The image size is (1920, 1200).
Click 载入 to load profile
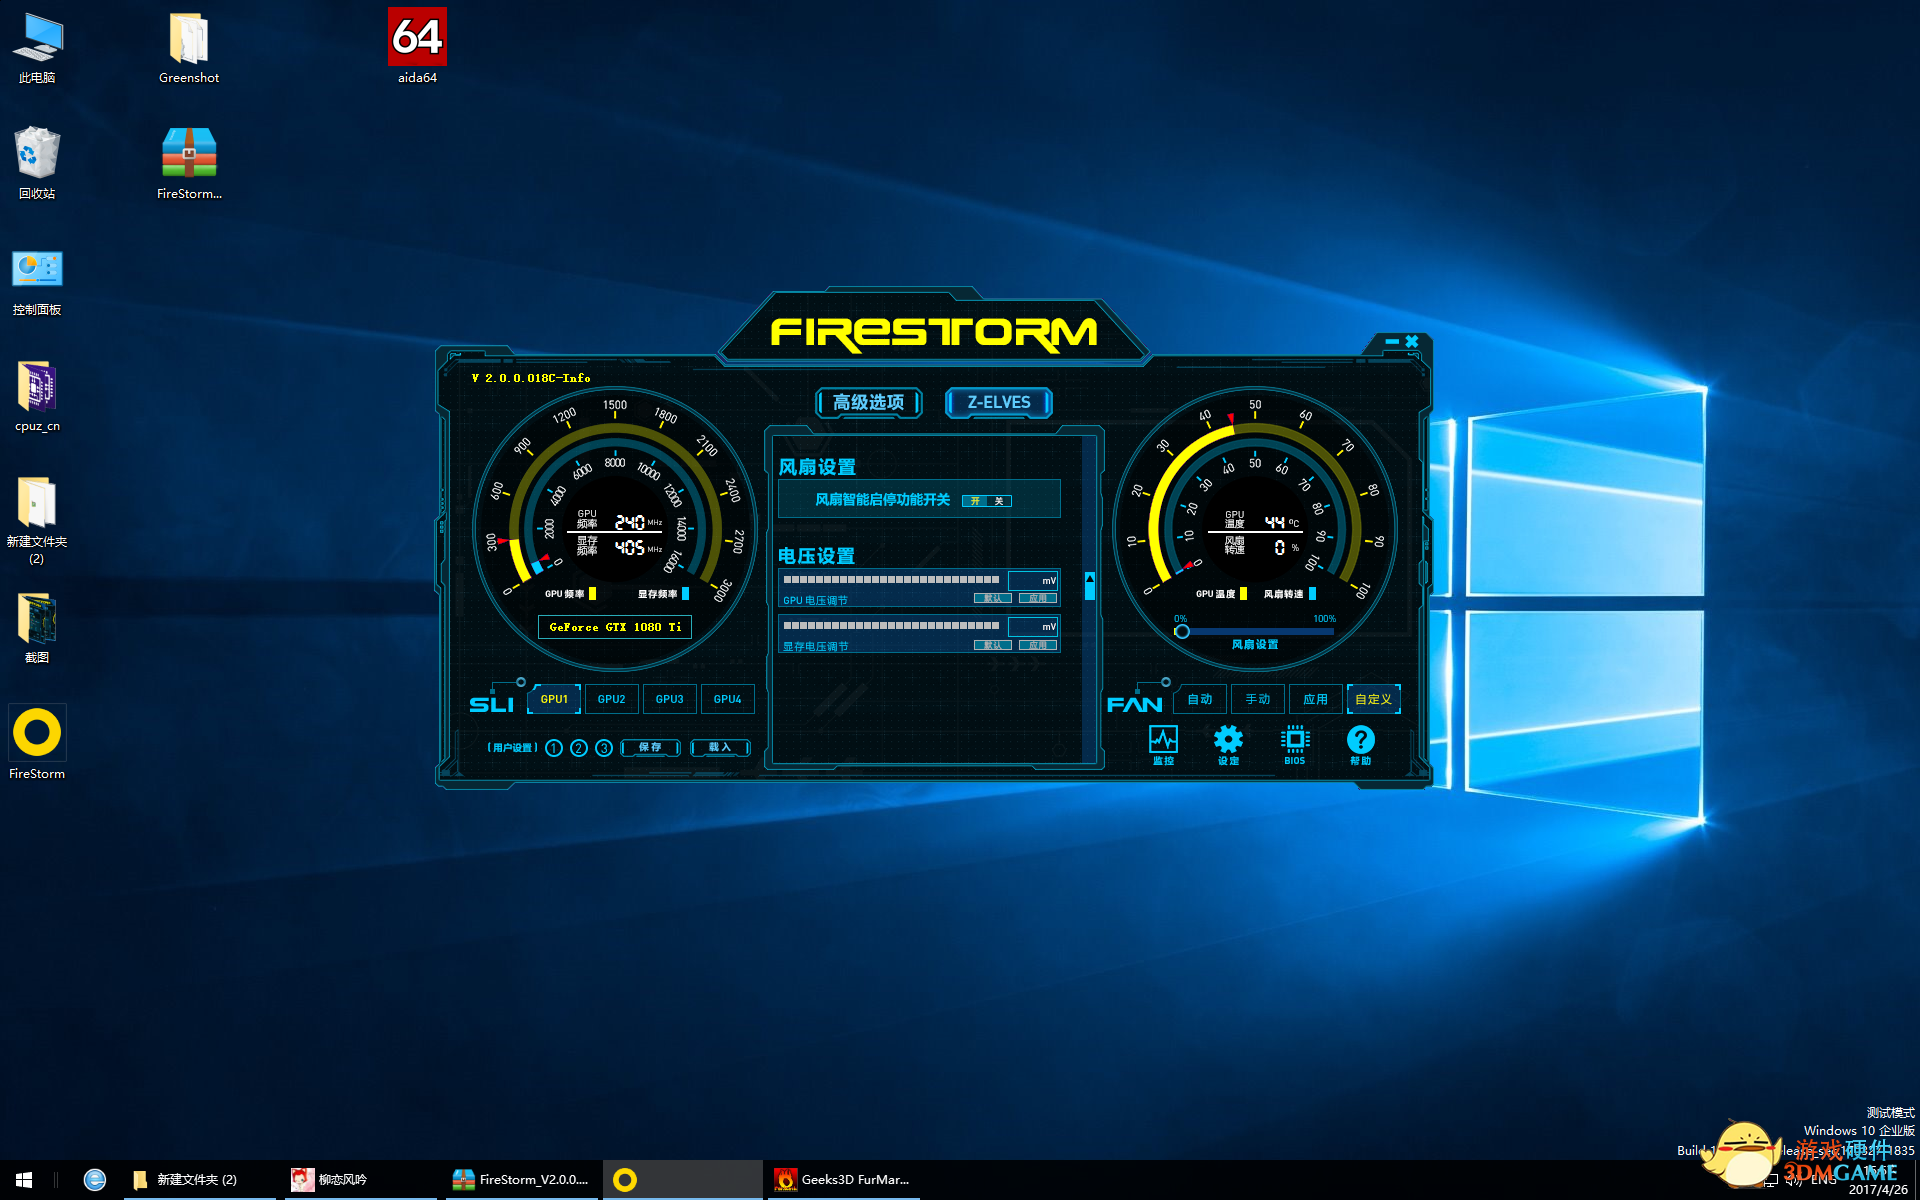click(720, 748)
